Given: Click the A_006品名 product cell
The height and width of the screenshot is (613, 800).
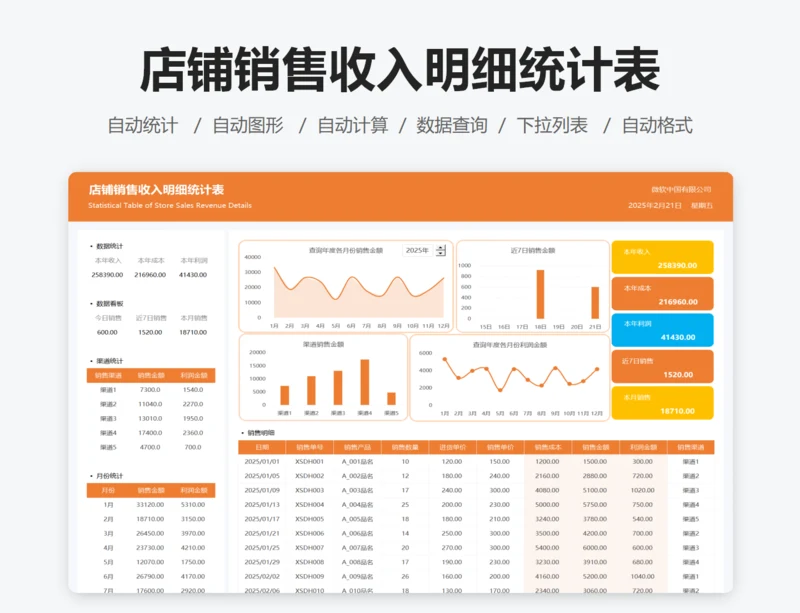Looking at the screenshot, I should pos(357,533).
